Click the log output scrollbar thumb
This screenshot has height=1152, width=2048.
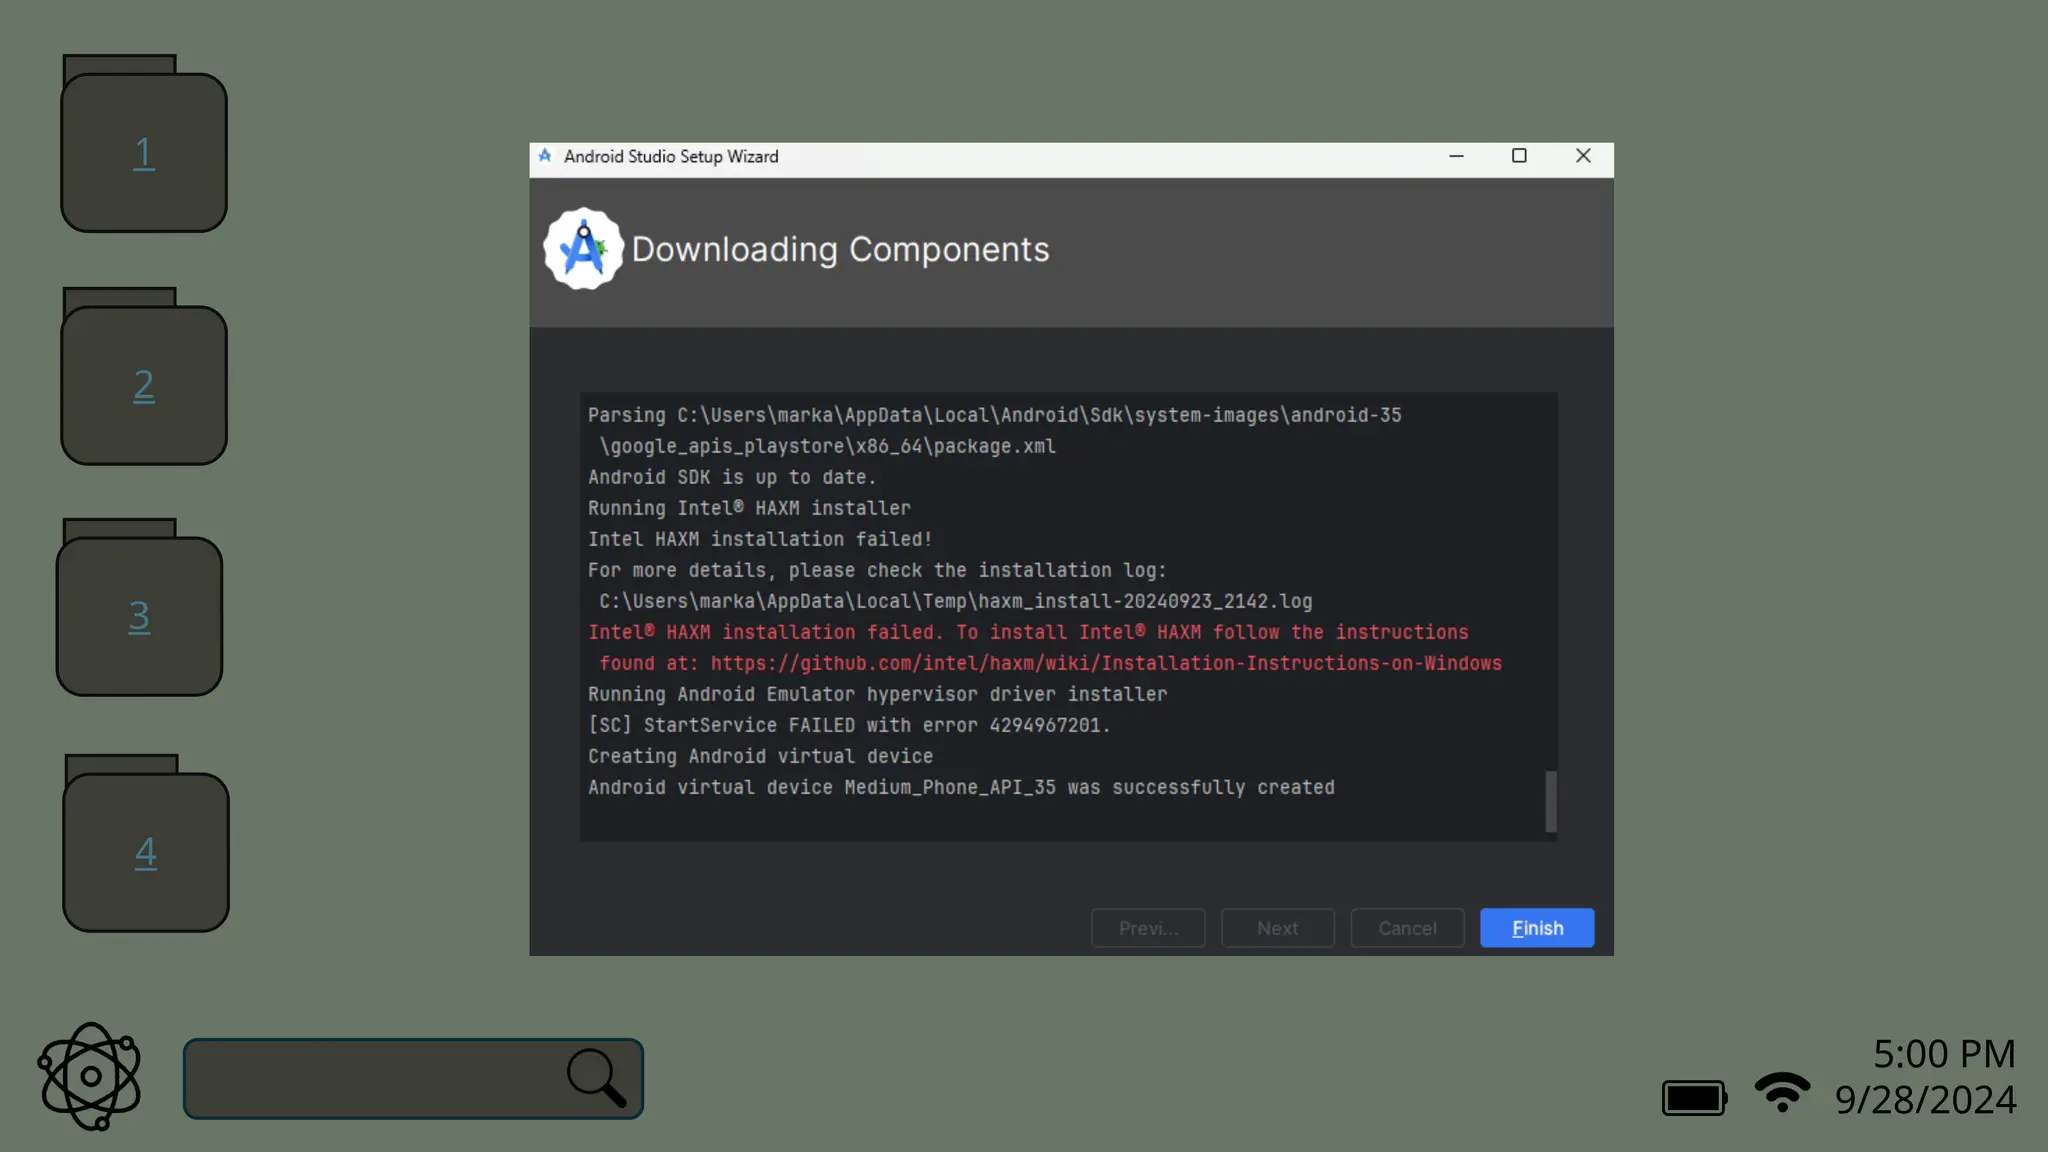[1551, 801]
